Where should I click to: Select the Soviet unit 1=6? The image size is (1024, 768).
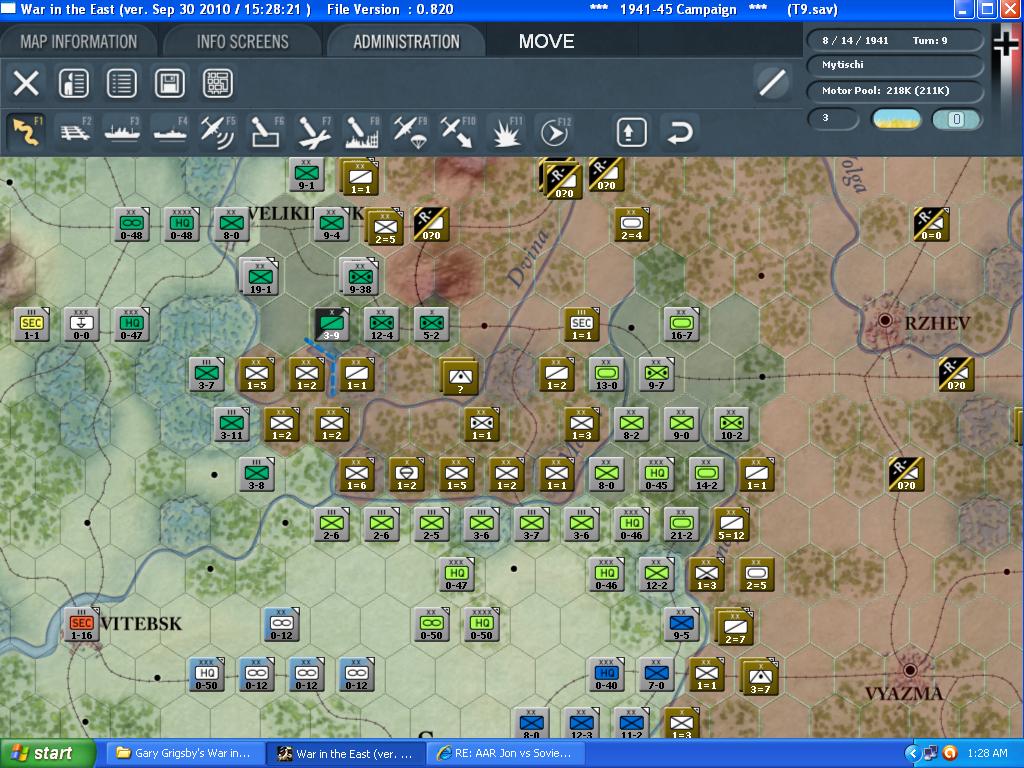coord(357,475)
